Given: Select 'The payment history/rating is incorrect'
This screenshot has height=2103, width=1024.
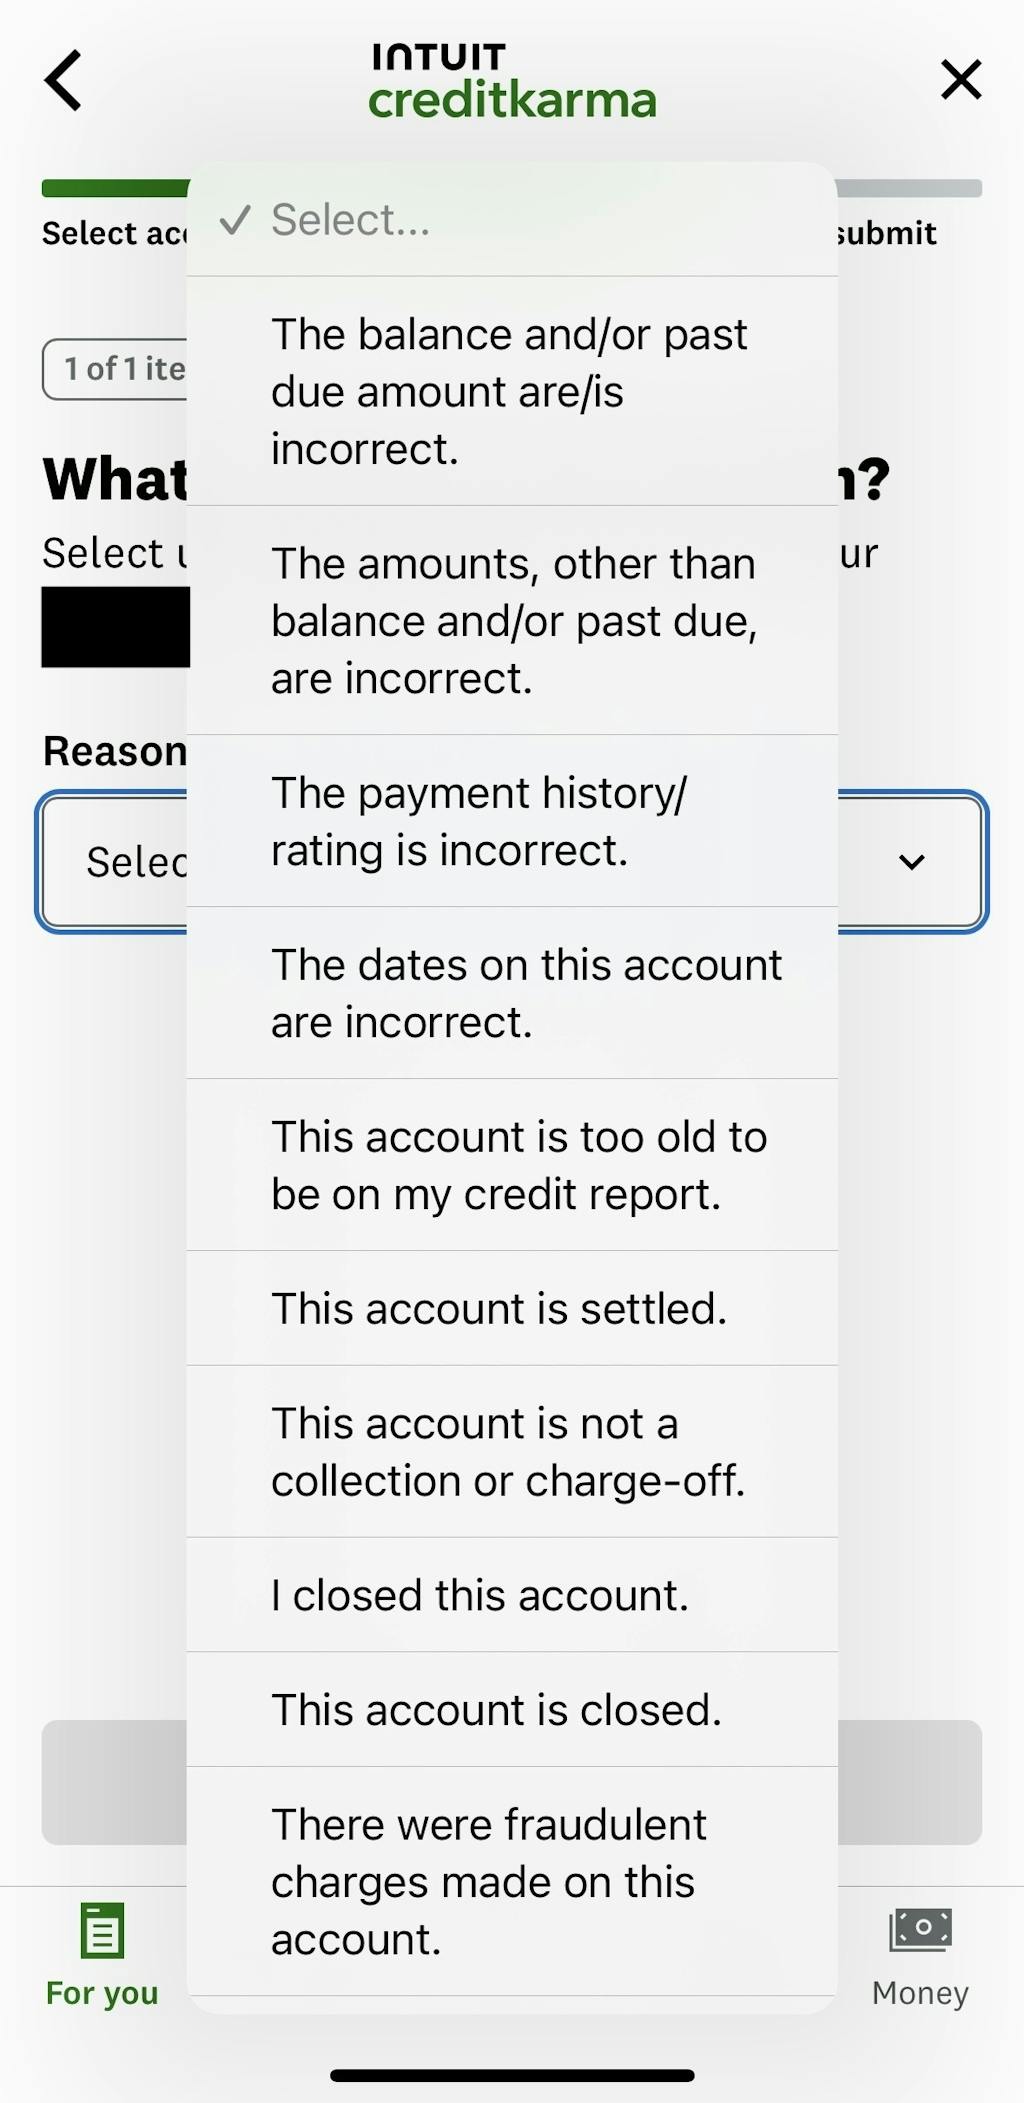Looking at the screenshot, I should pos(512,821).
